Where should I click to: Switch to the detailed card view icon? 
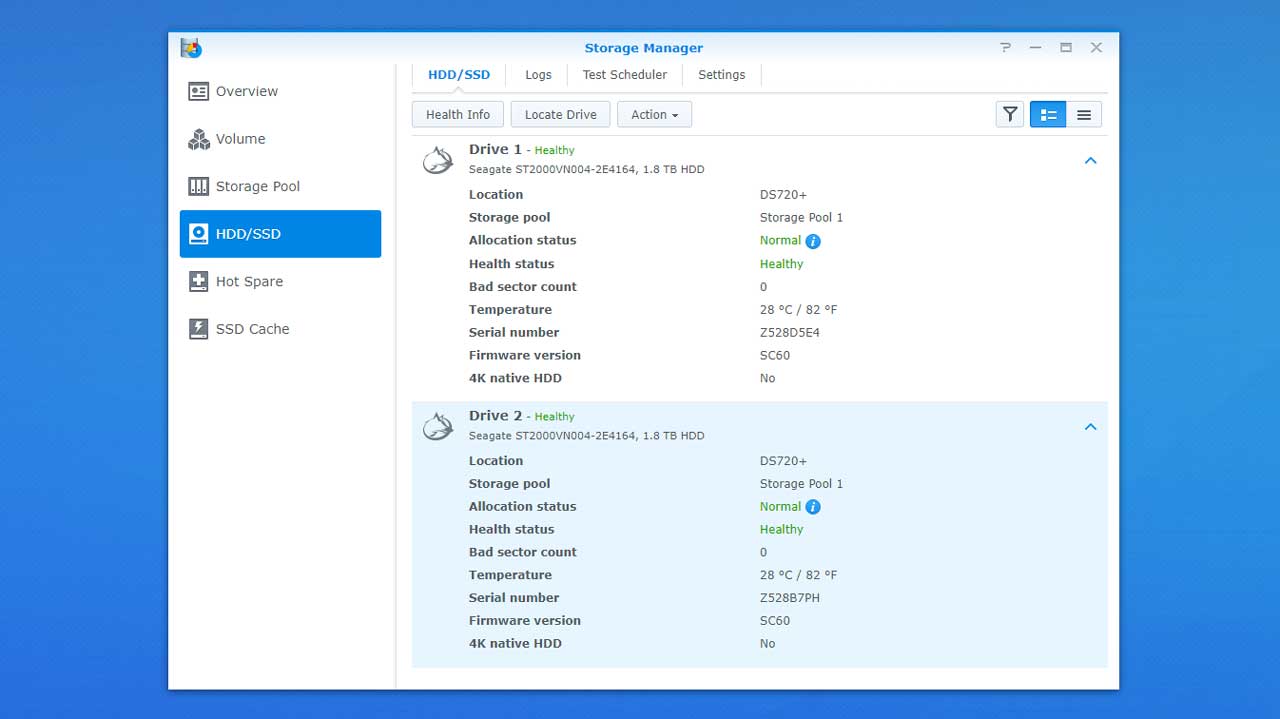coord(1048,114)
